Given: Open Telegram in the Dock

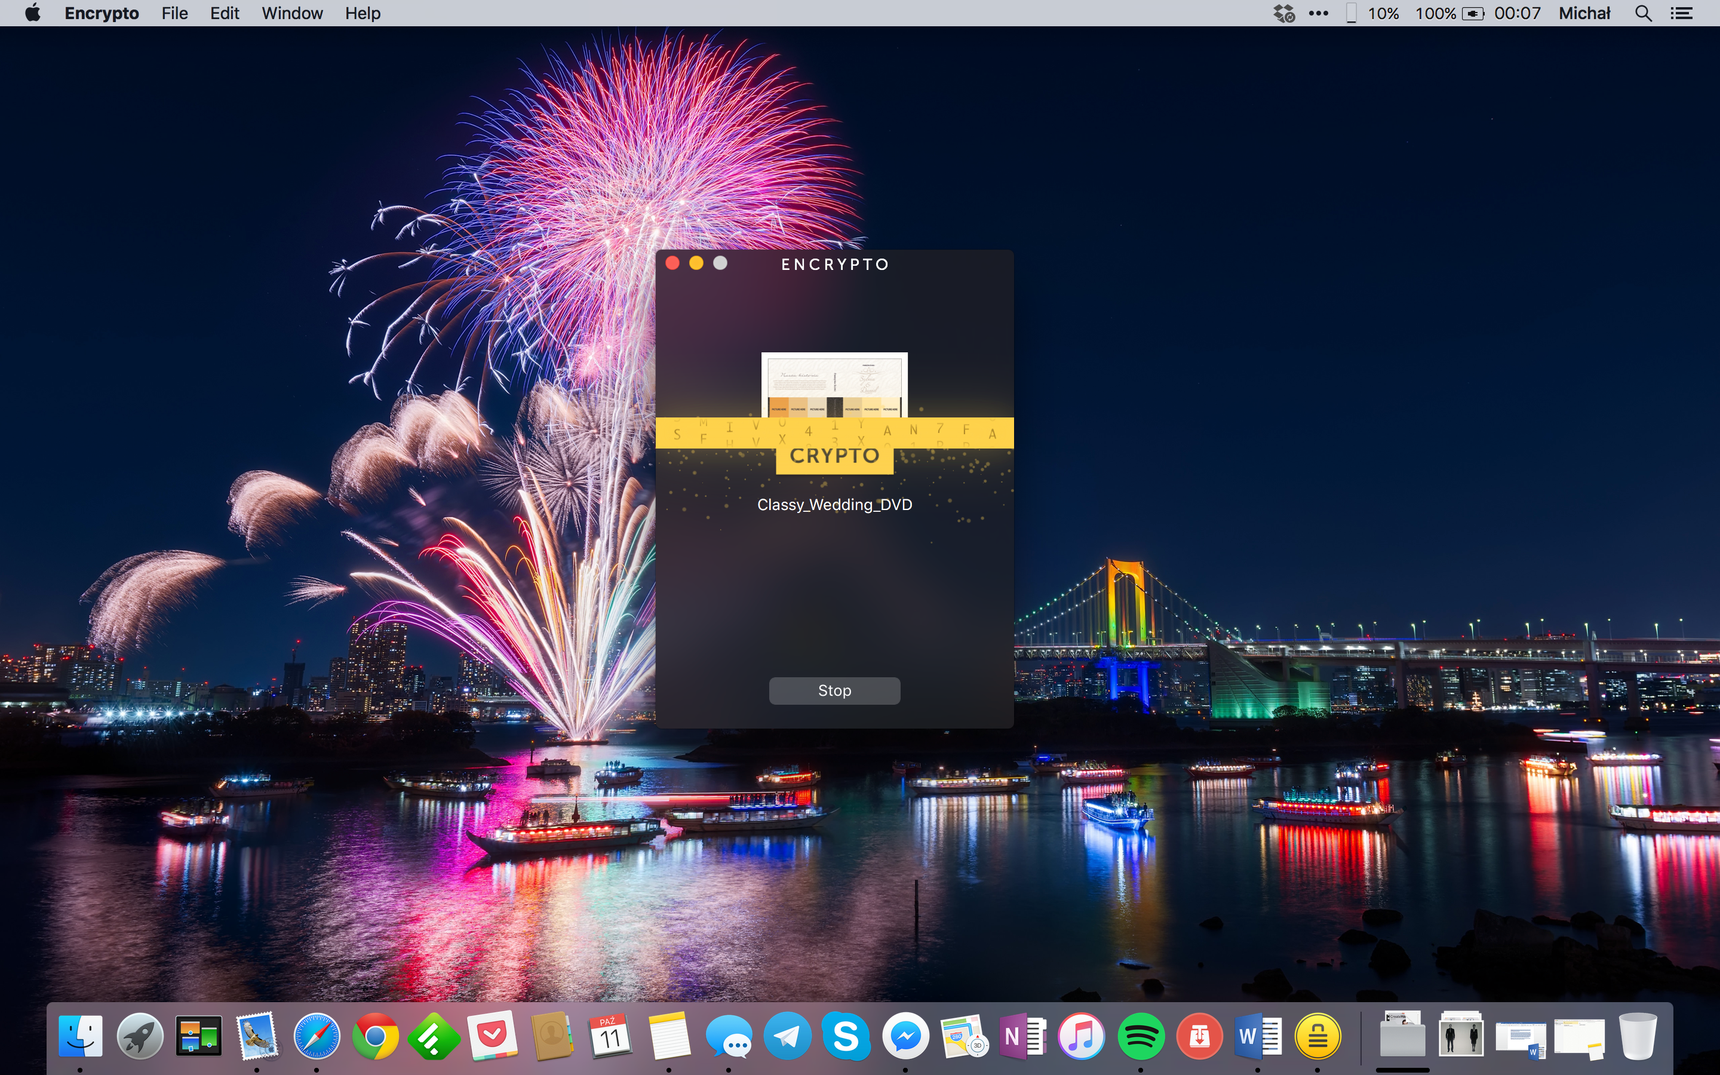Looking at the screenshot, I should (787, 1036).
